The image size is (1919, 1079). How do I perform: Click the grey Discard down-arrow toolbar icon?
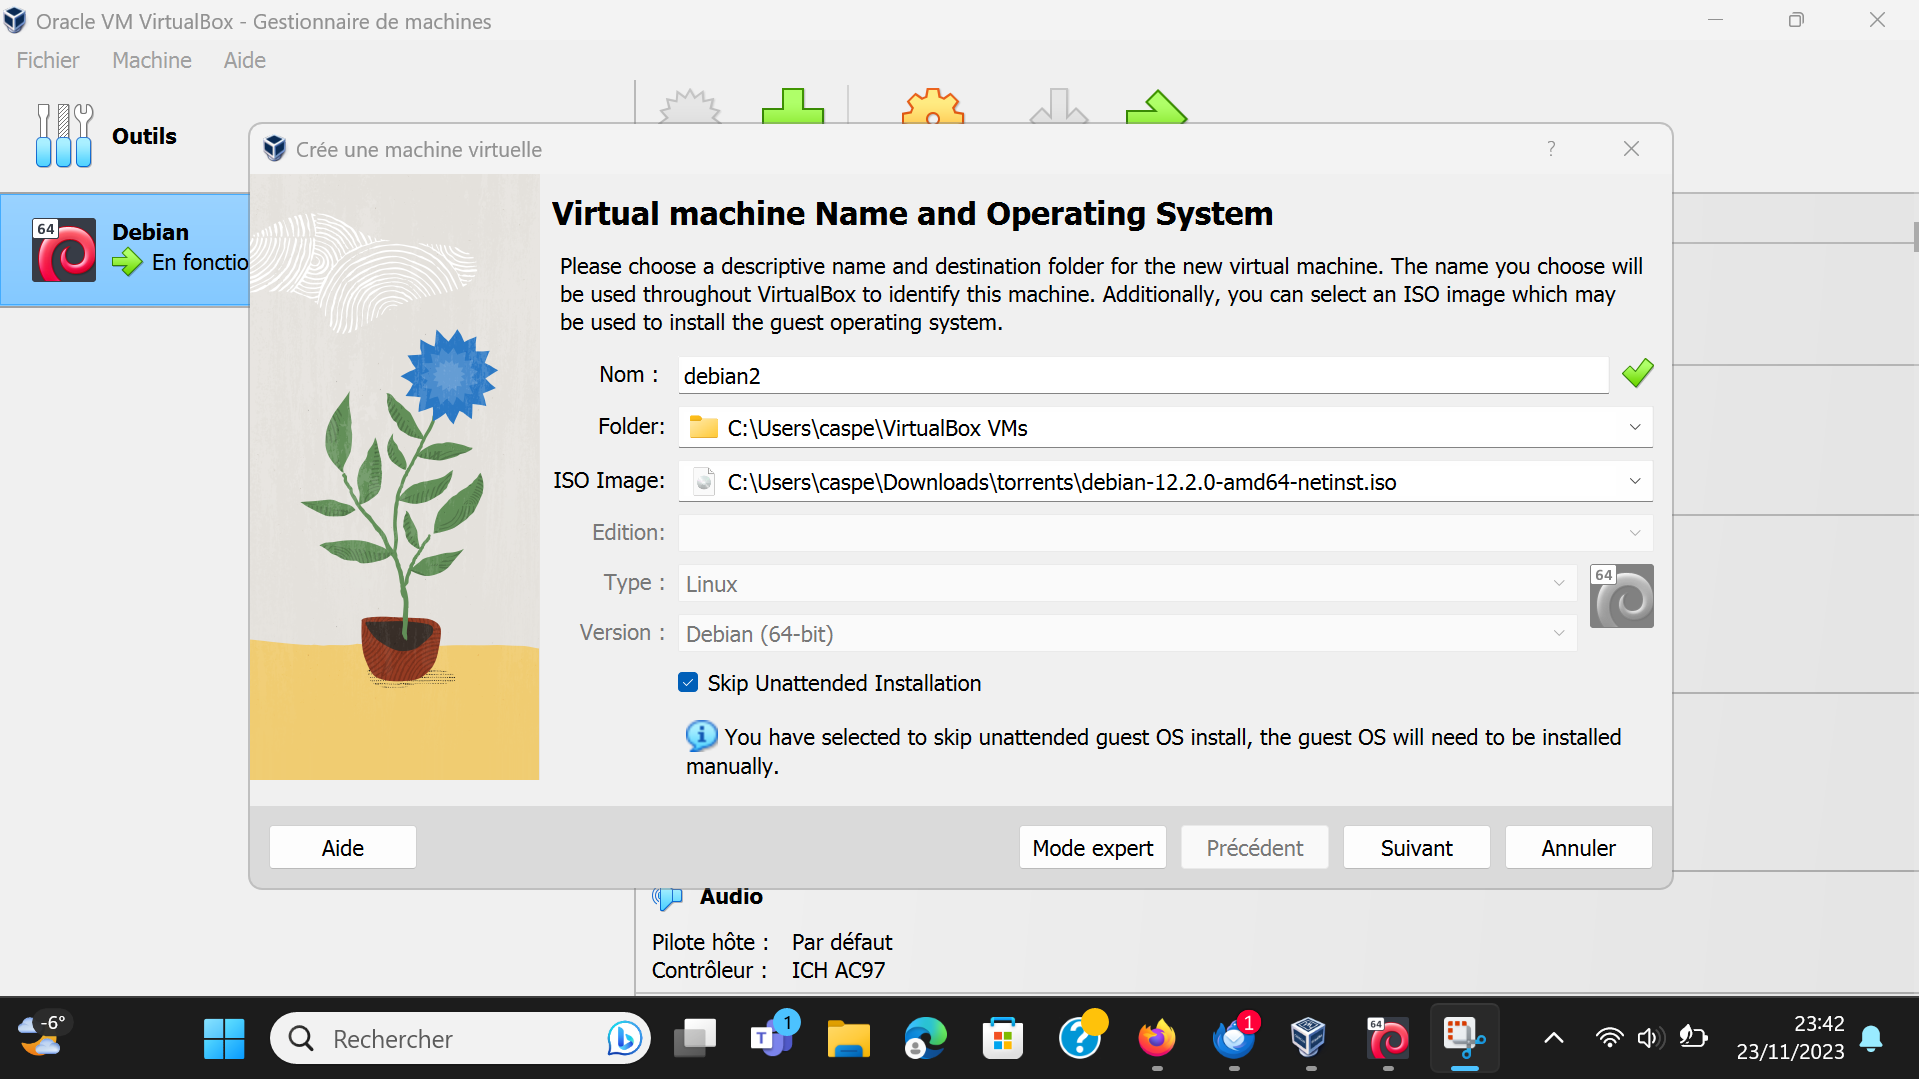[x=1059, y=107]
